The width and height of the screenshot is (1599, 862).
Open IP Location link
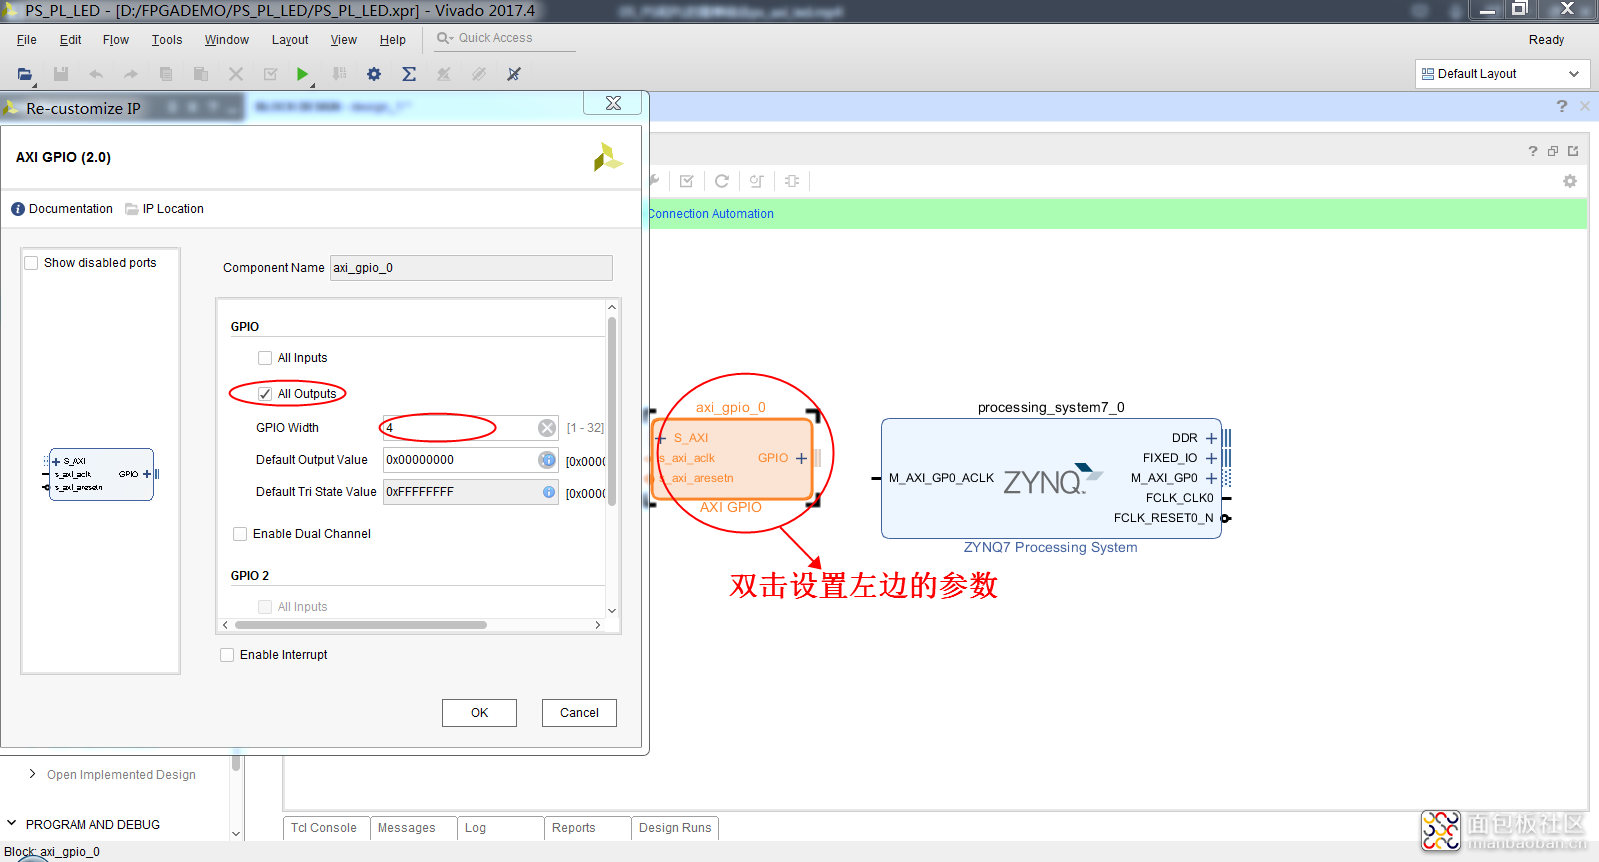[173, 209]
